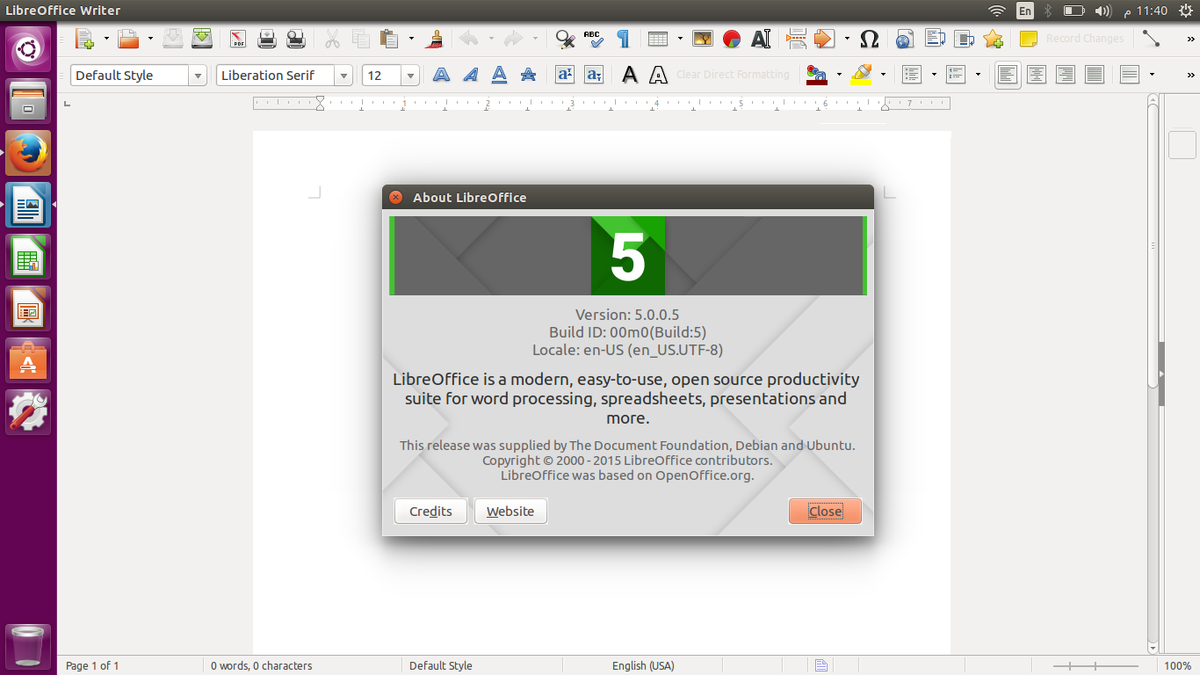This screenshot has width=1200, height=675.
Task: Click the Website button
Action: pyautogui.click(x=510, y=511)
